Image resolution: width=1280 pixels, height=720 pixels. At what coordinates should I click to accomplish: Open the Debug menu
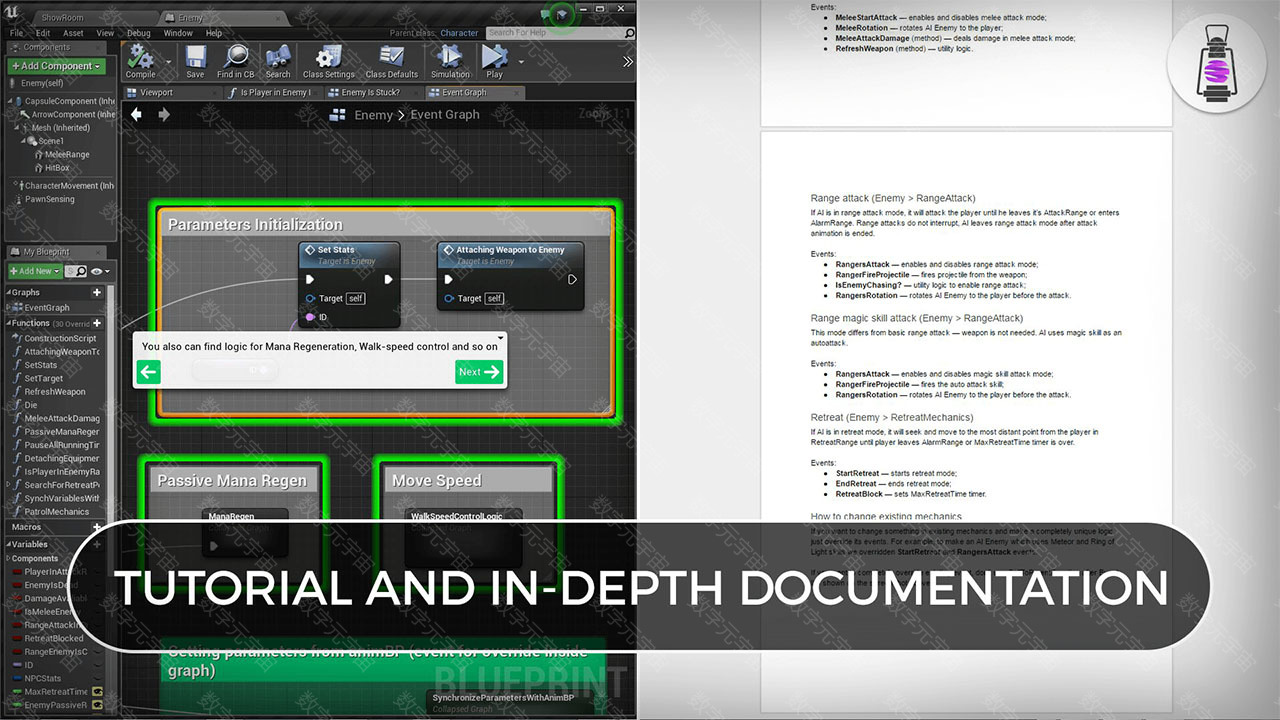coord(139,33)
